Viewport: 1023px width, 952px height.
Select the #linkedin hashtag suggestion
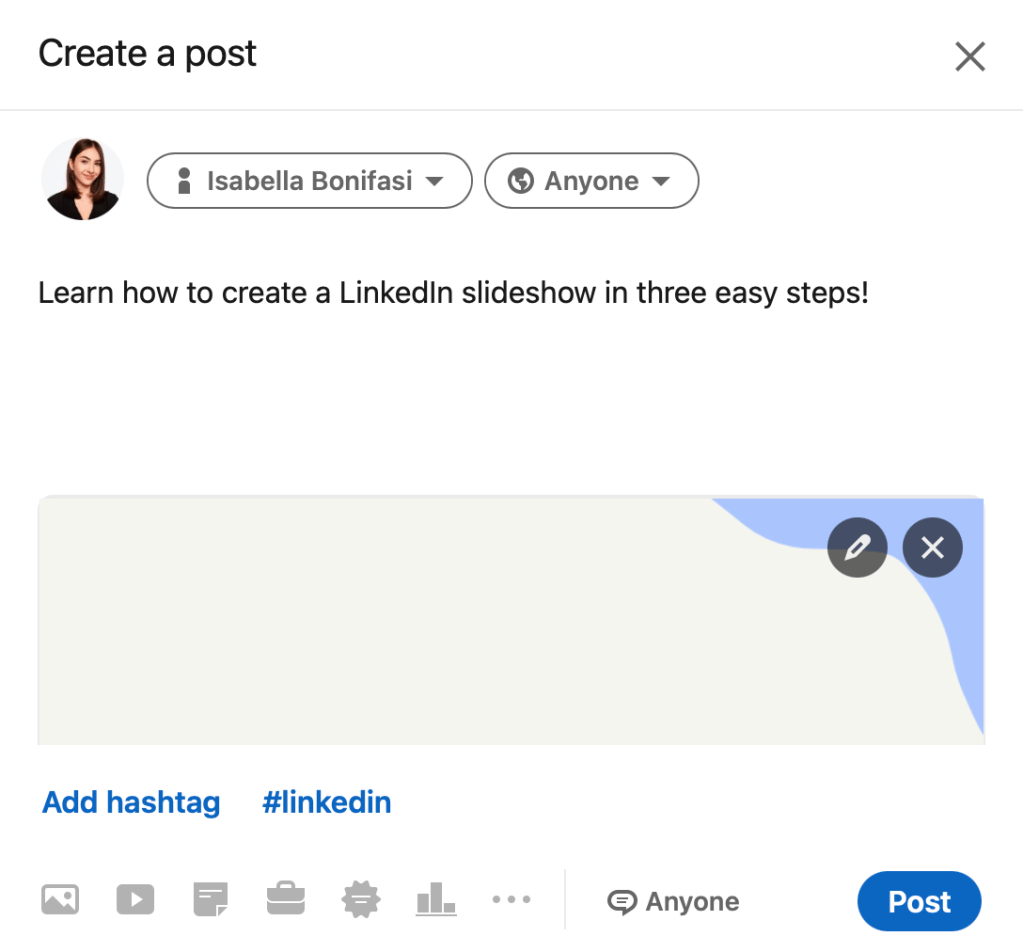pos(327,802)
